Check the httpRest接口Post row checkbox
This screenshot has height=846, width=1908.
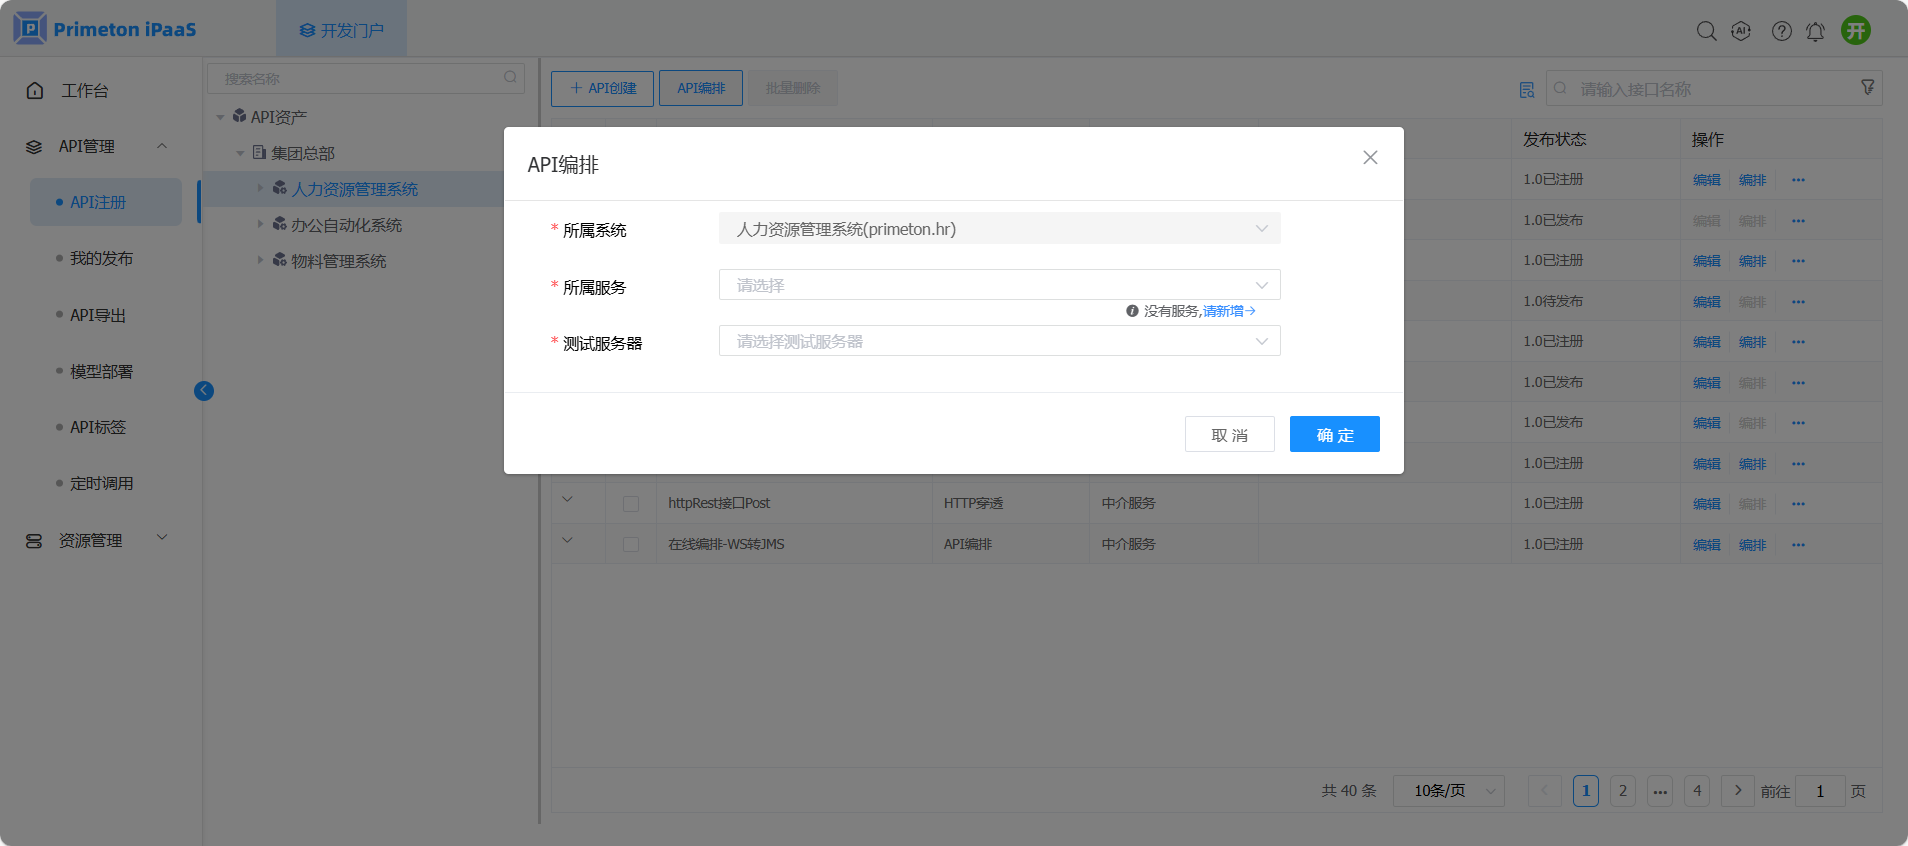(631, 504)
